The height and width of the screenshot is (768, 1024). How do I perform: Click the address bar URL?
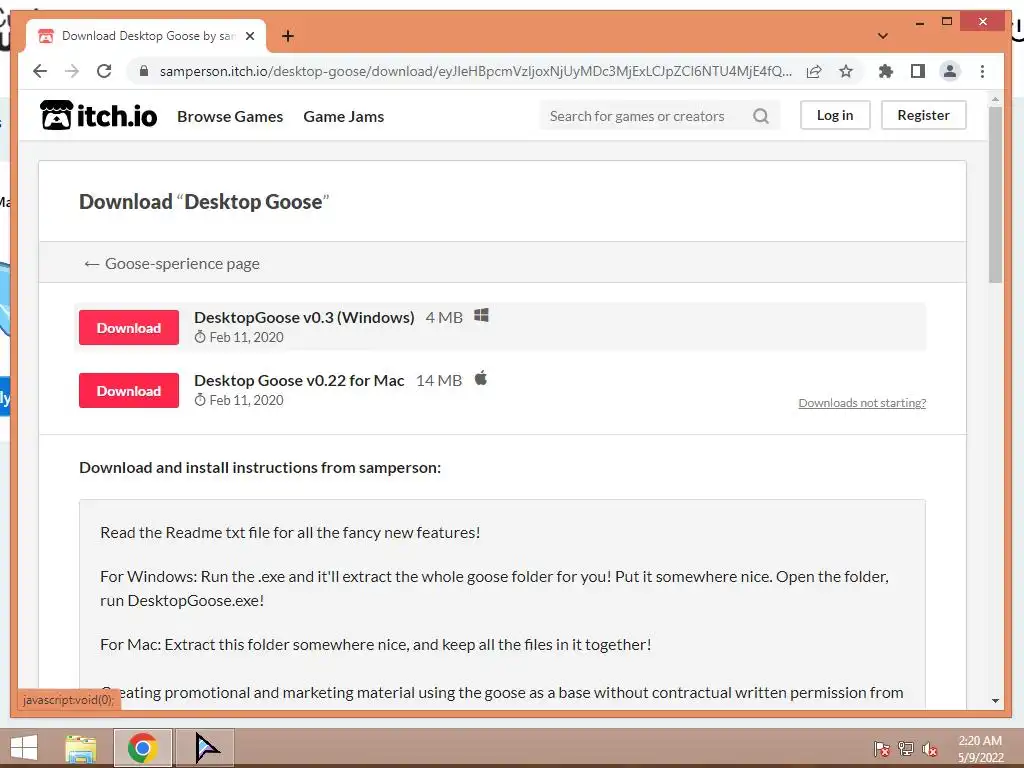coord(475,71)
